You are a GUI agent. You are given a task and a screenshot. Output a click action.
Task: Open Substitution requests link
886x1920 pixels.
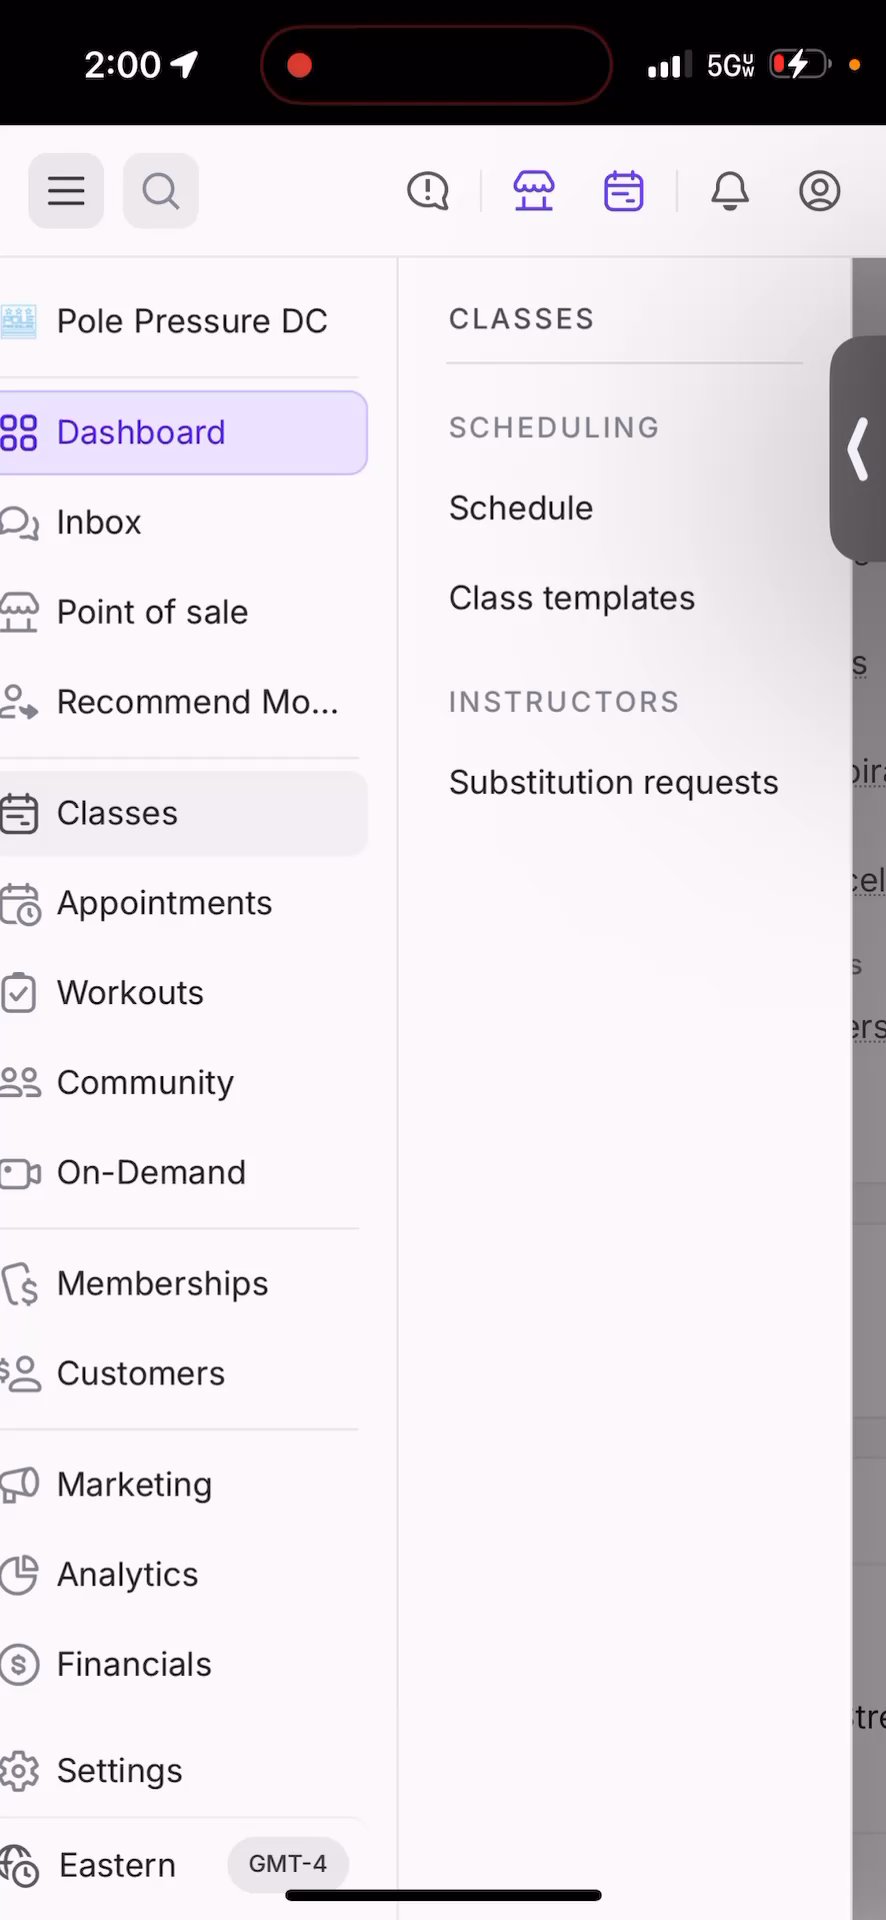tap(613, 782)
